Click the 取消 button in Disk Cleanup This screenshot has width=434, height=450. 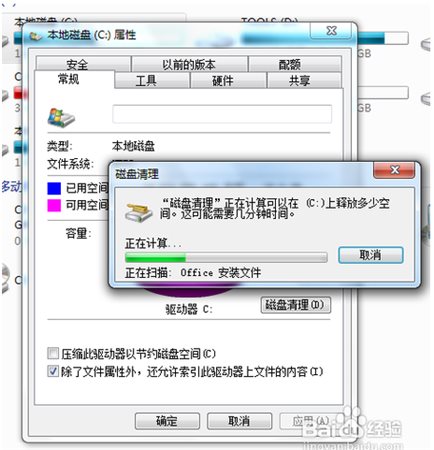tap(371, 255)
